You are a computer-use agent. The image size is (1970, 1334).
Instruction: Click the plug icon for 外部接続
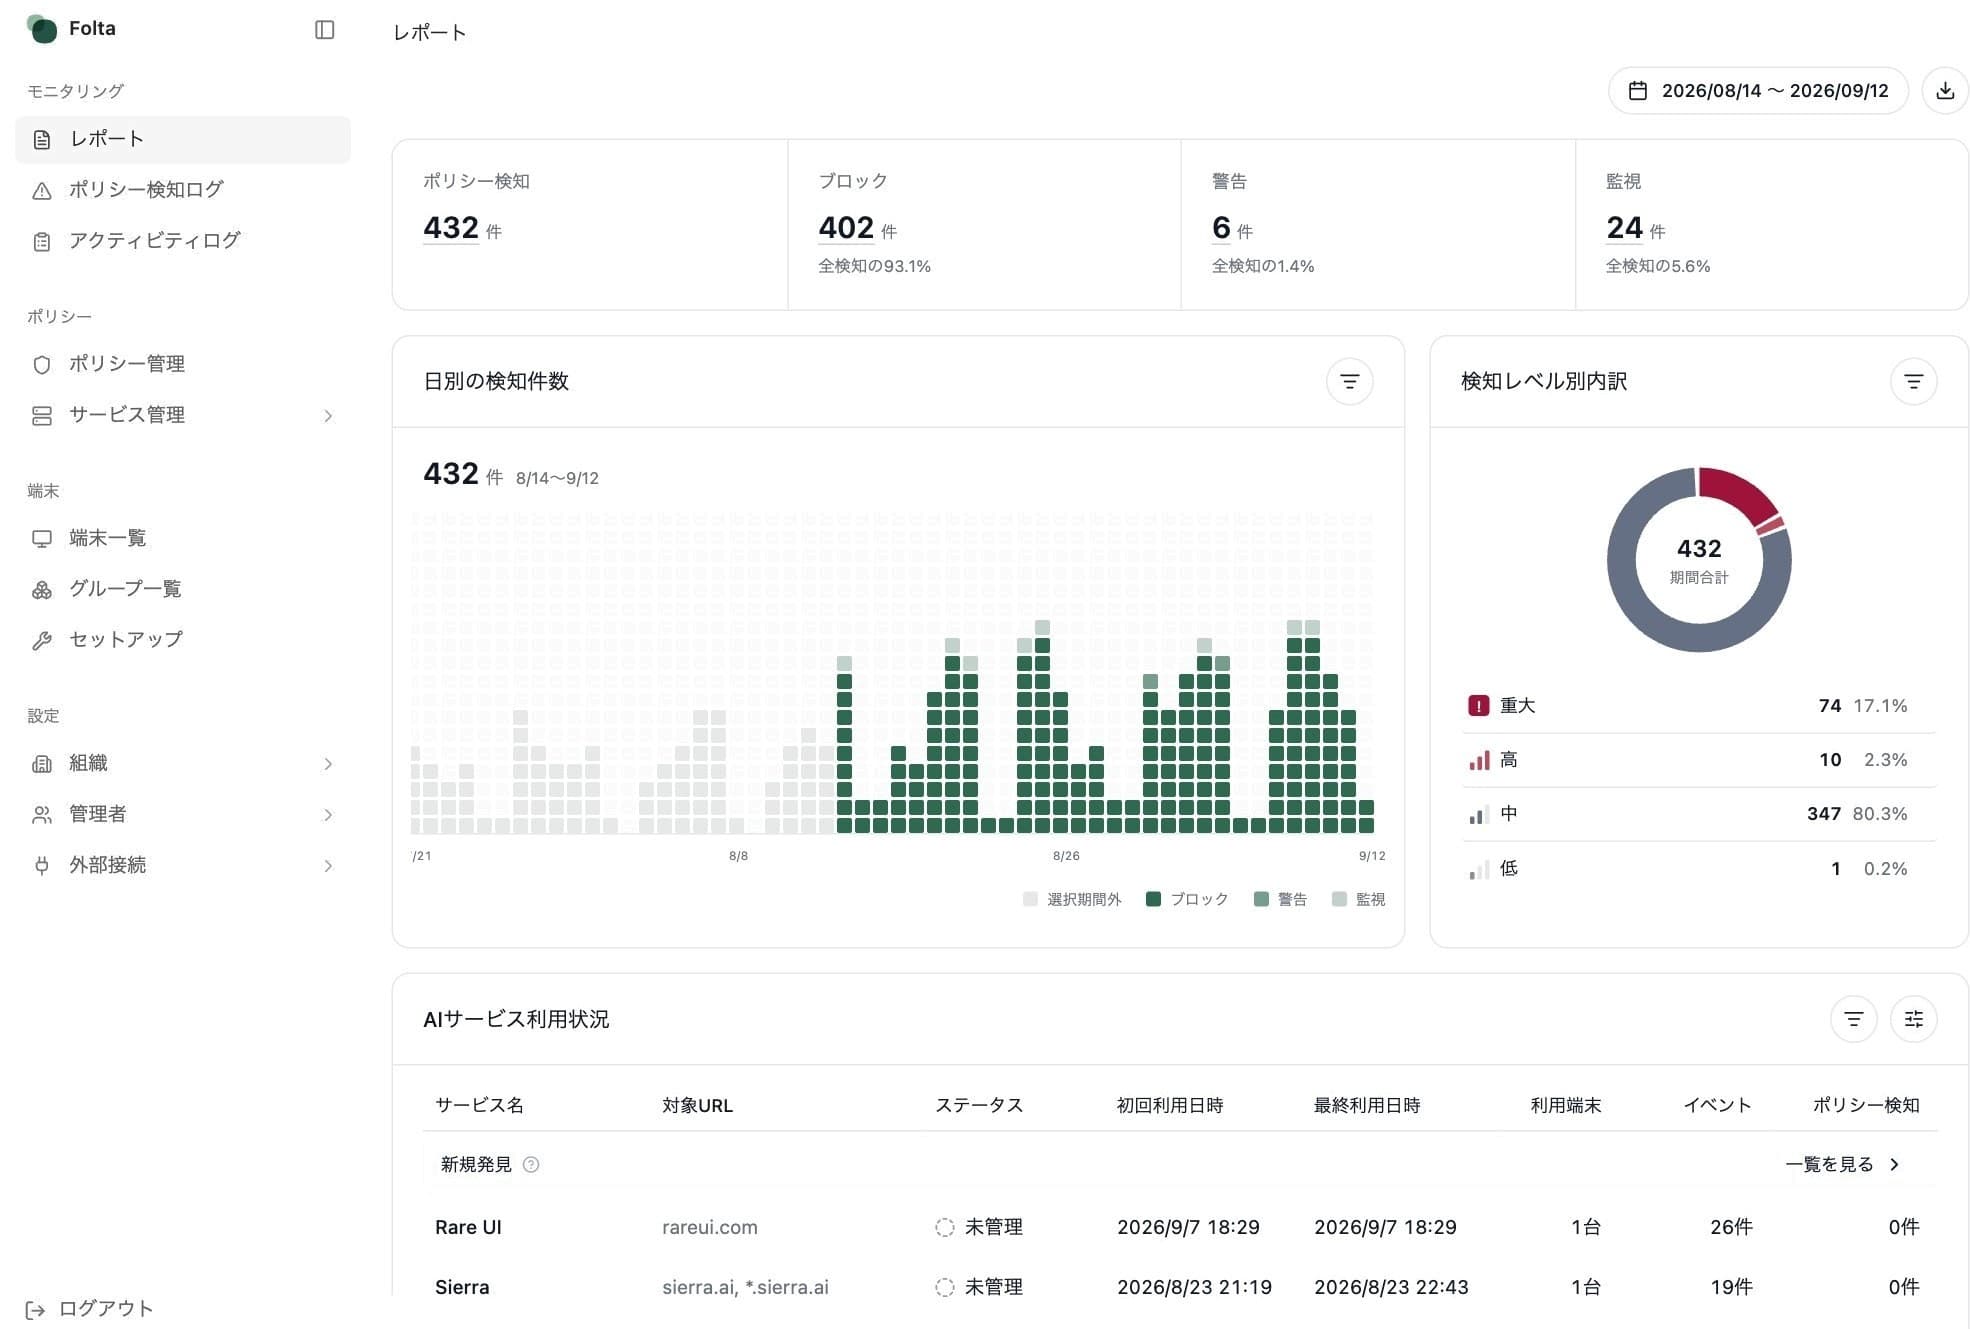(x=42, y=866)
